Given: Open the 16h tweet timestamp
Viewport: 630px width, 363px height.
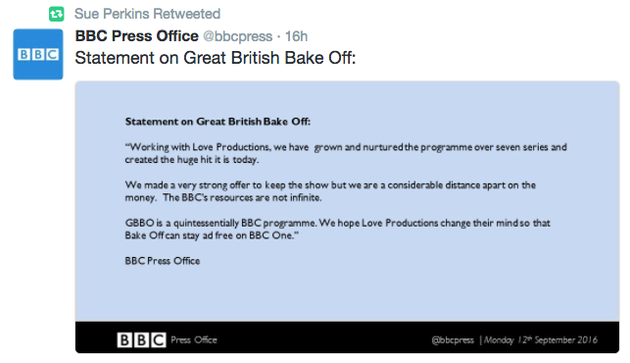Looking at the screenshot, I should pos(296,37).
